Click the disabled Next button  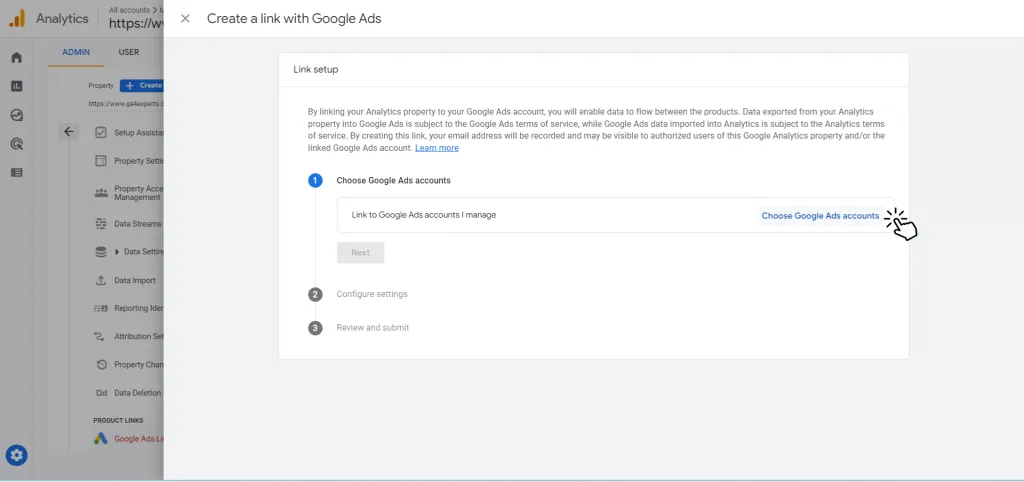click(360, 253)
